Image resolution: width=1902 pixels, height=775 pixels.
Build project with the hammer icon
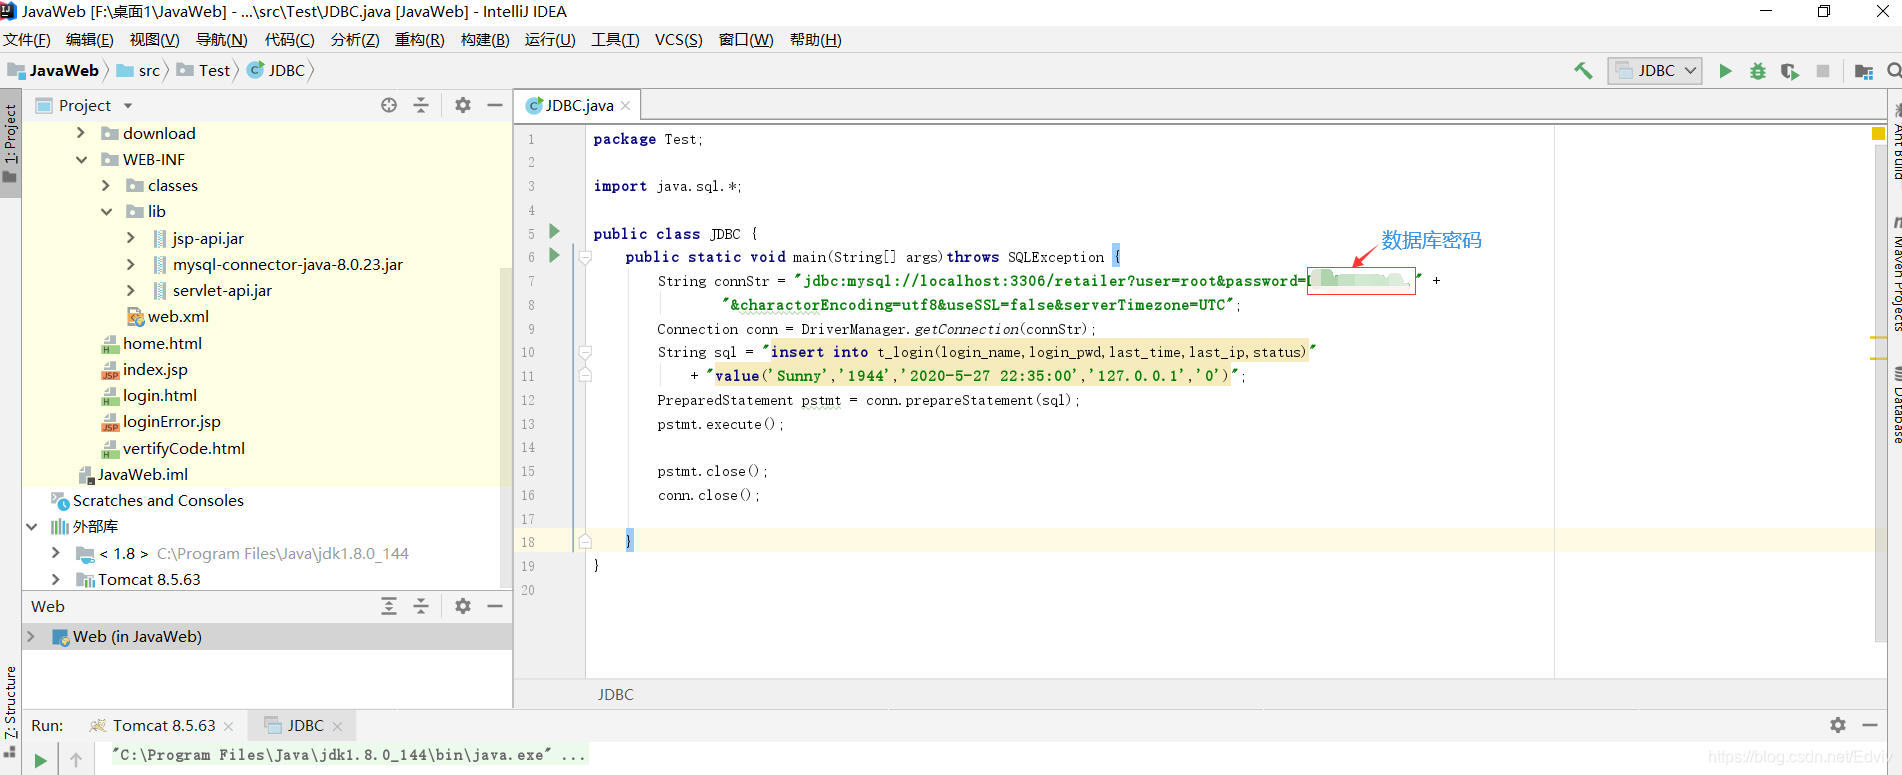coord(1583,71)
